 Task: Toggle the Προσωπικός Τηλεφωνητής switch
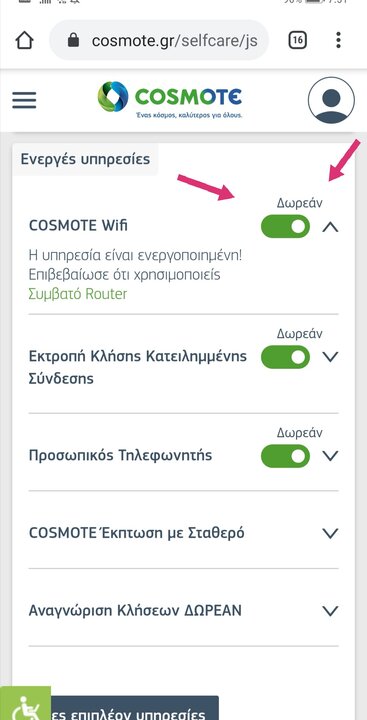(x=285, y=456)
